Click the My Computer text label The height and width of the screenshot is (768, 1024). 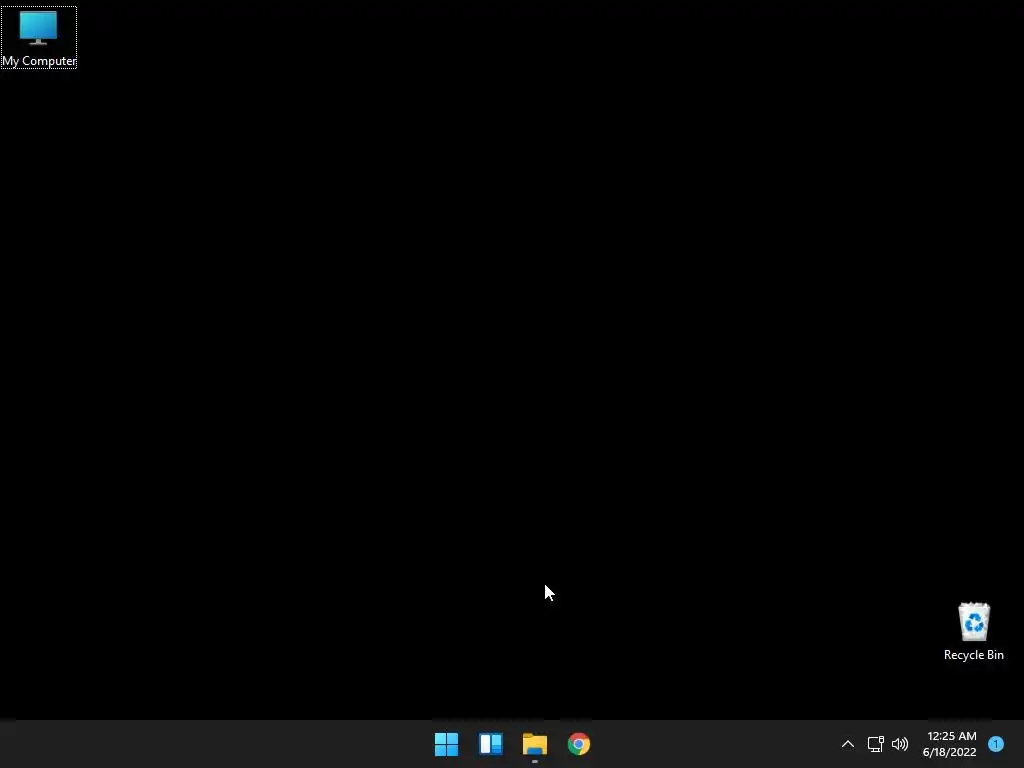pos(39,61)
